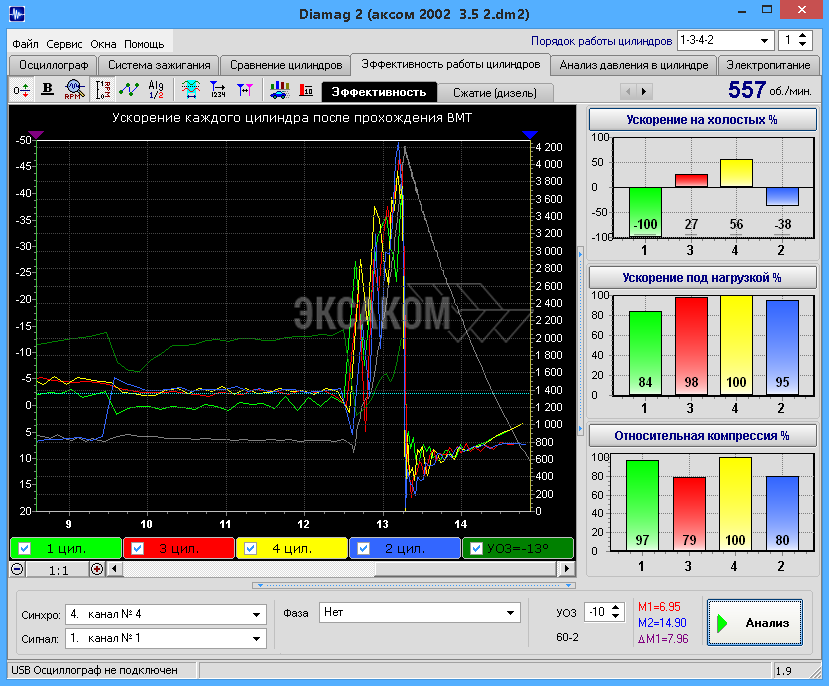The image size is (829, 686).
Task: Click the RPM waveform toolbar icon
Action: pos(74,91)
